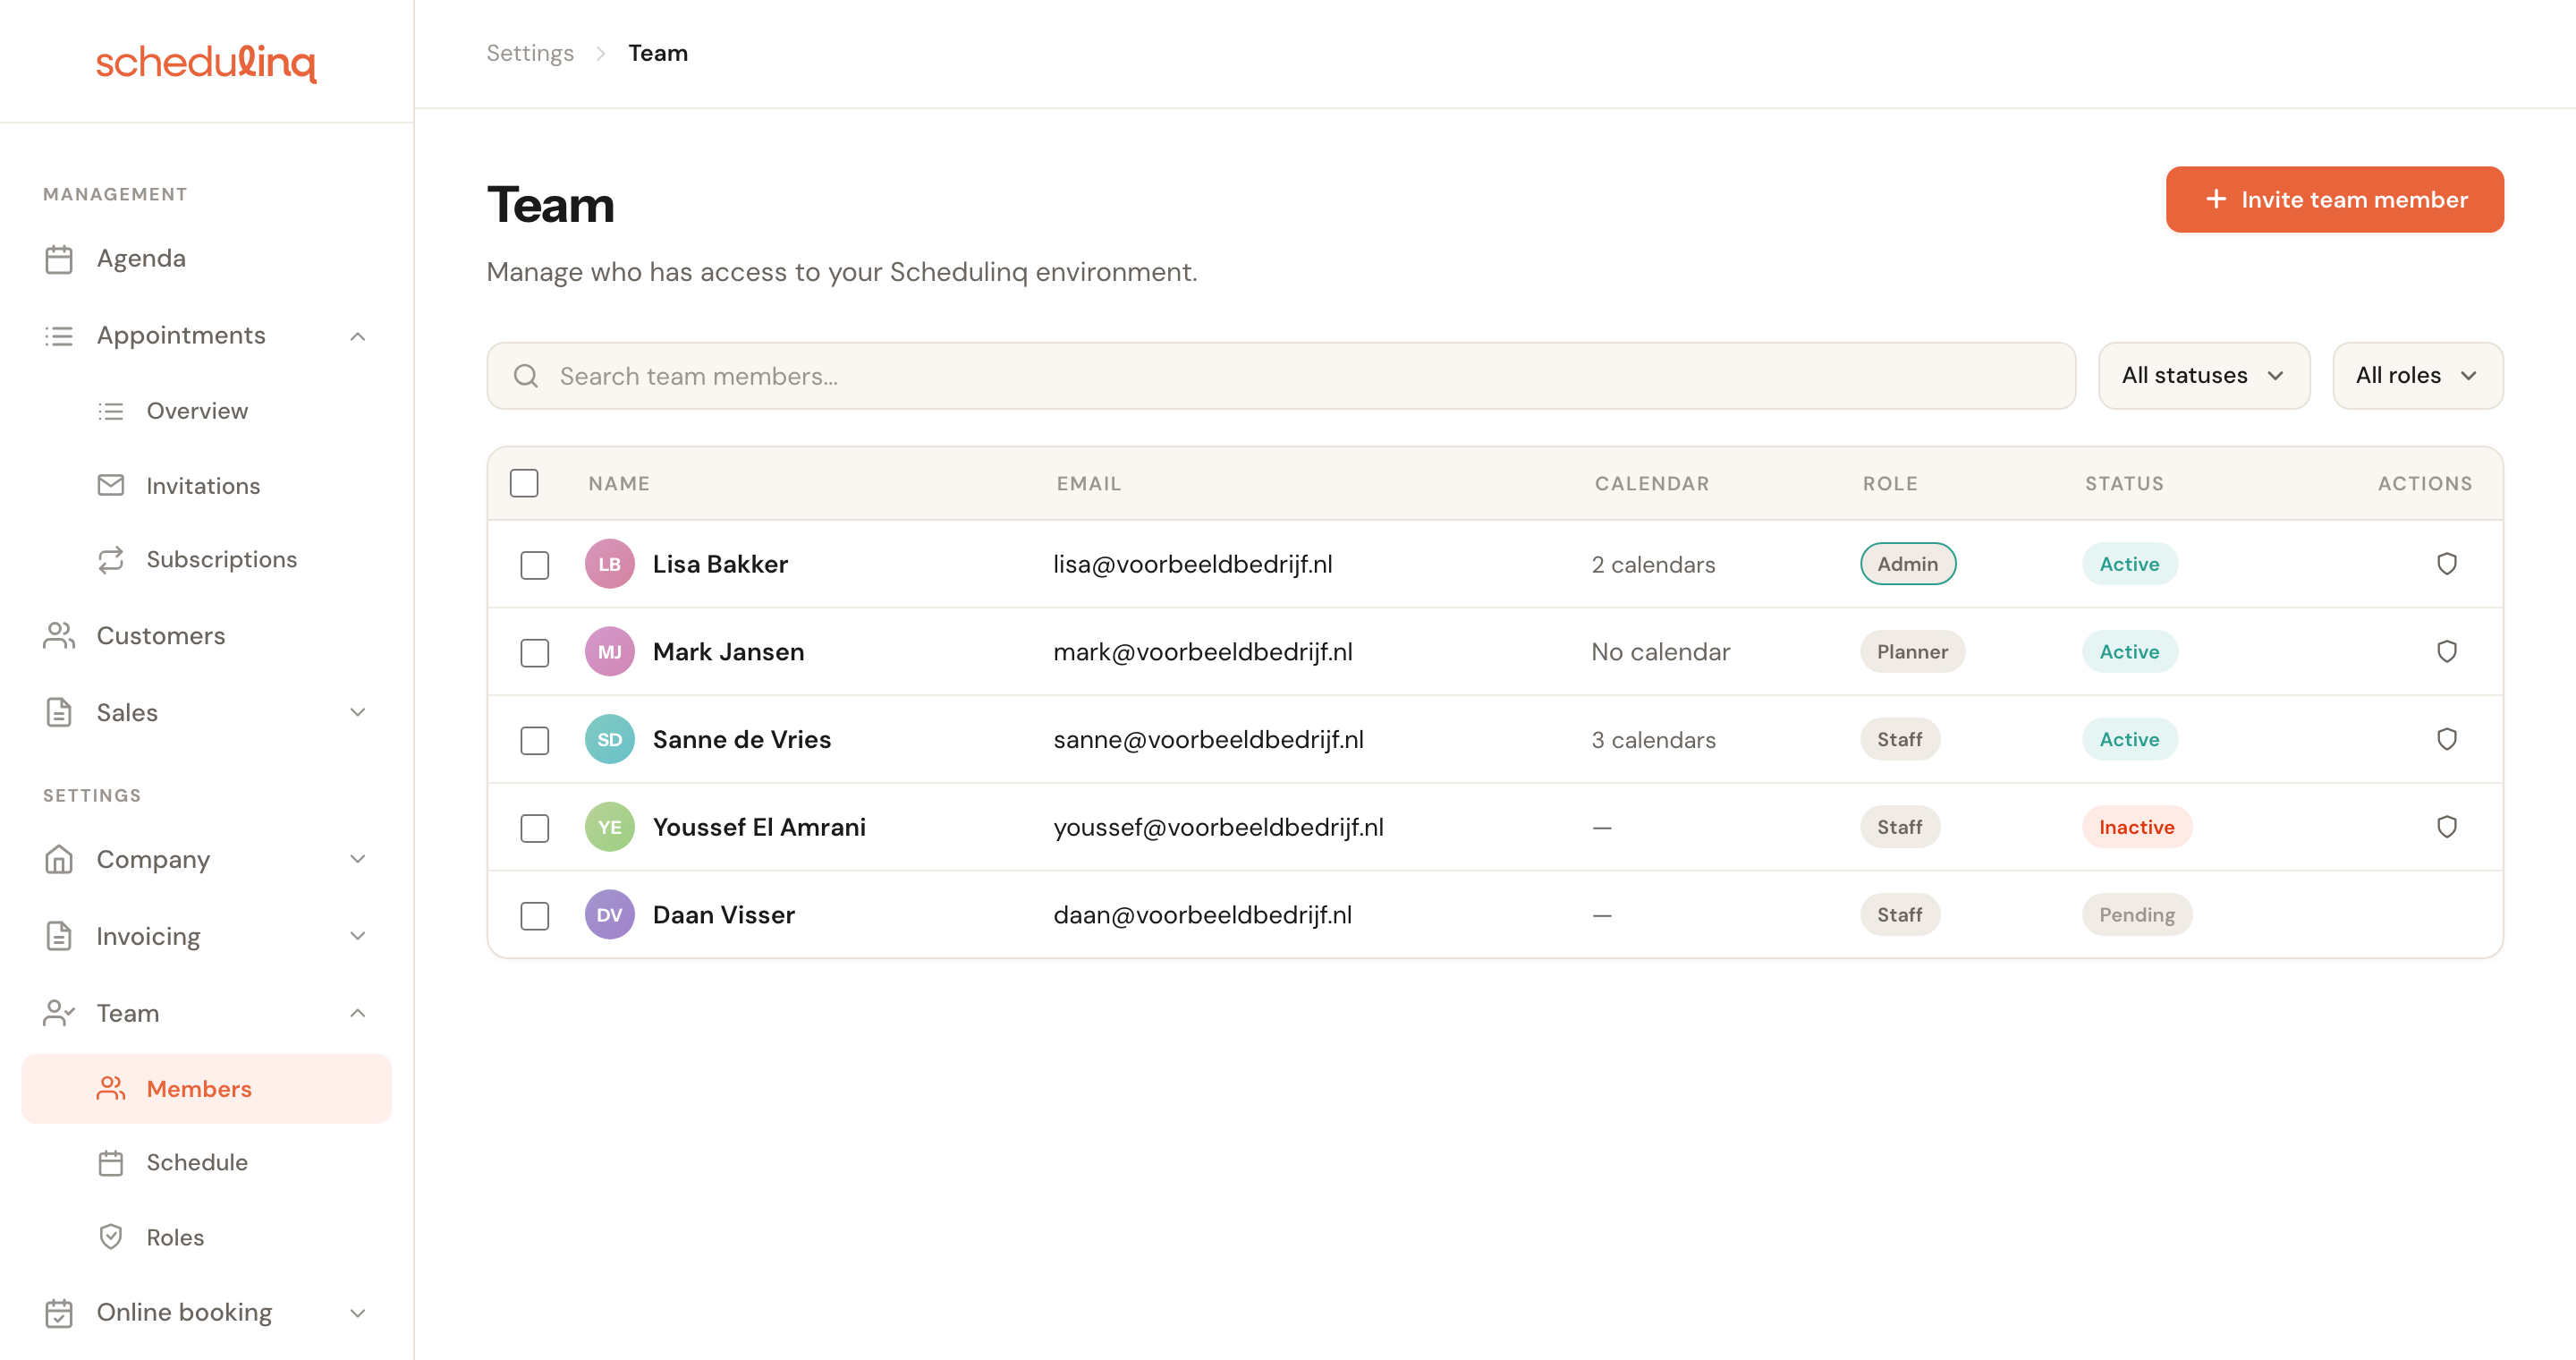The image size is (2576, 1360).
Task: Click Lisa Bakker's LB avatar
Action: pos(609,564)
